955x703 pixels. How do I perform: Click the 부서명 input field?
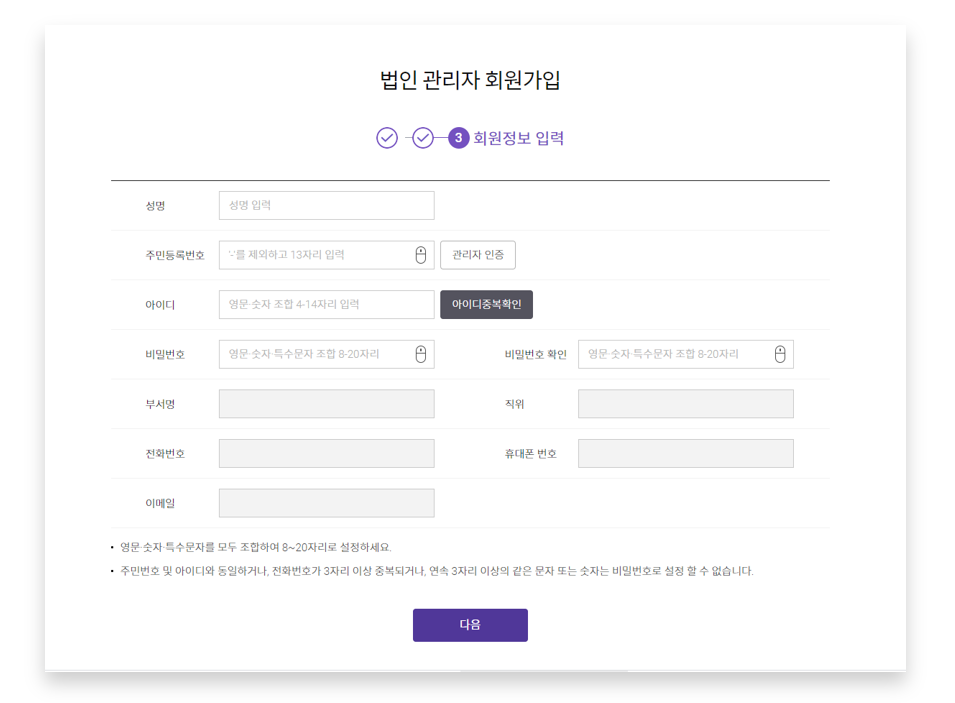click(326, 404)
